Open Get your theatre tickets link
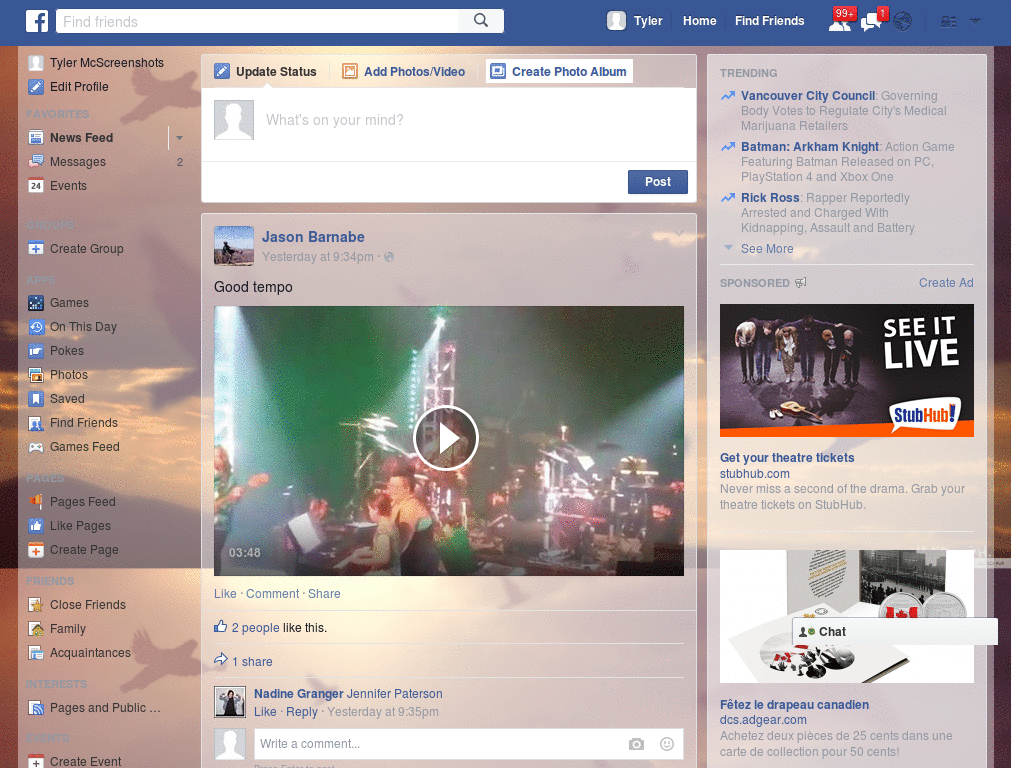The height and width of the screenshot is (768, 1024). (x=787, y=457)
